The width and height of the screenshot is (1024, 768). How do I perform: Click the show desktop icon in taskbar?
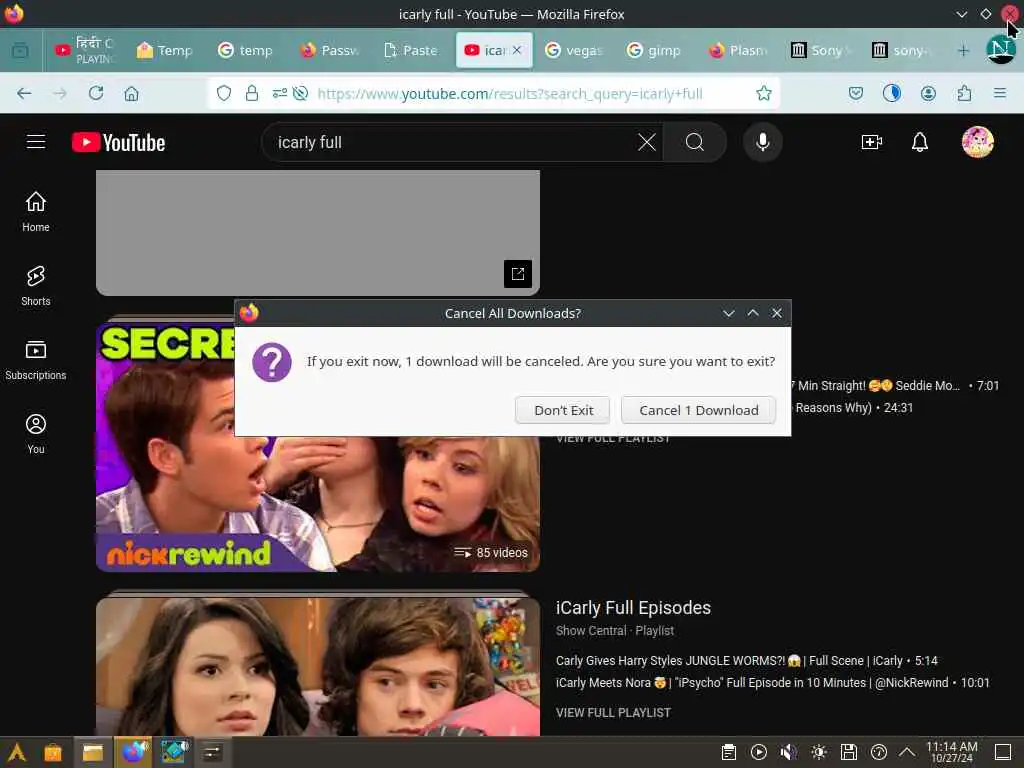coord(1003,752)
